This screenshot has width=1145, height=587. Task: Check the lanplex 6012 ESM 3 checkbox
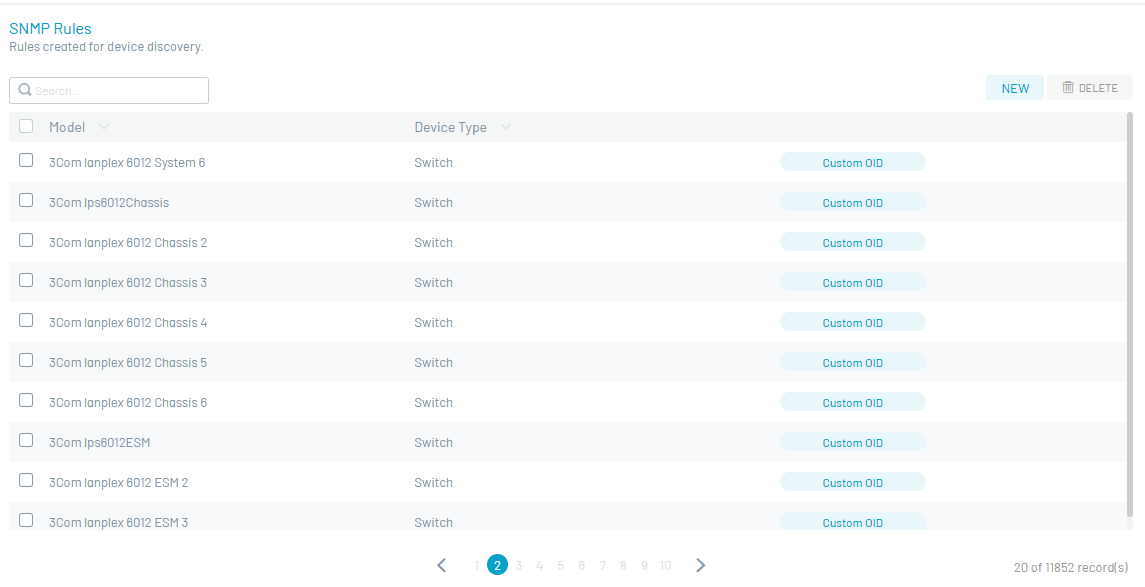tap(26, 520)
